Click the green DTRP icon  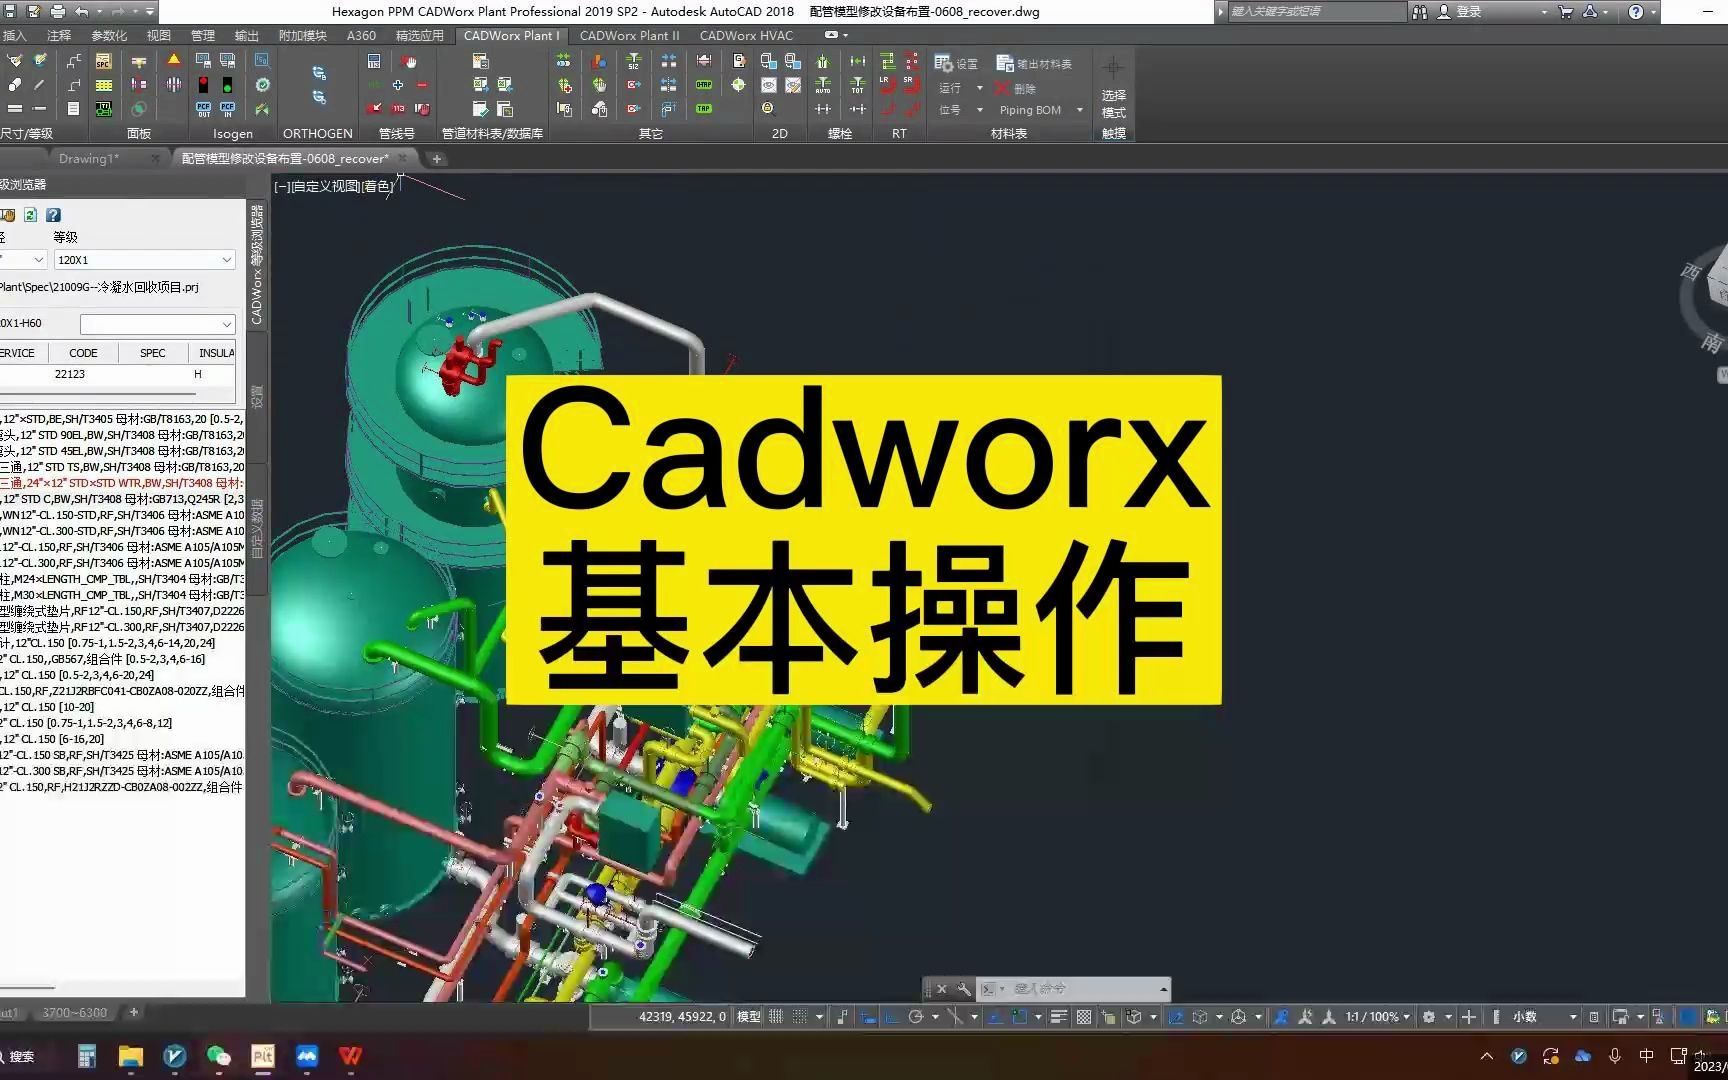click(704, 85)
